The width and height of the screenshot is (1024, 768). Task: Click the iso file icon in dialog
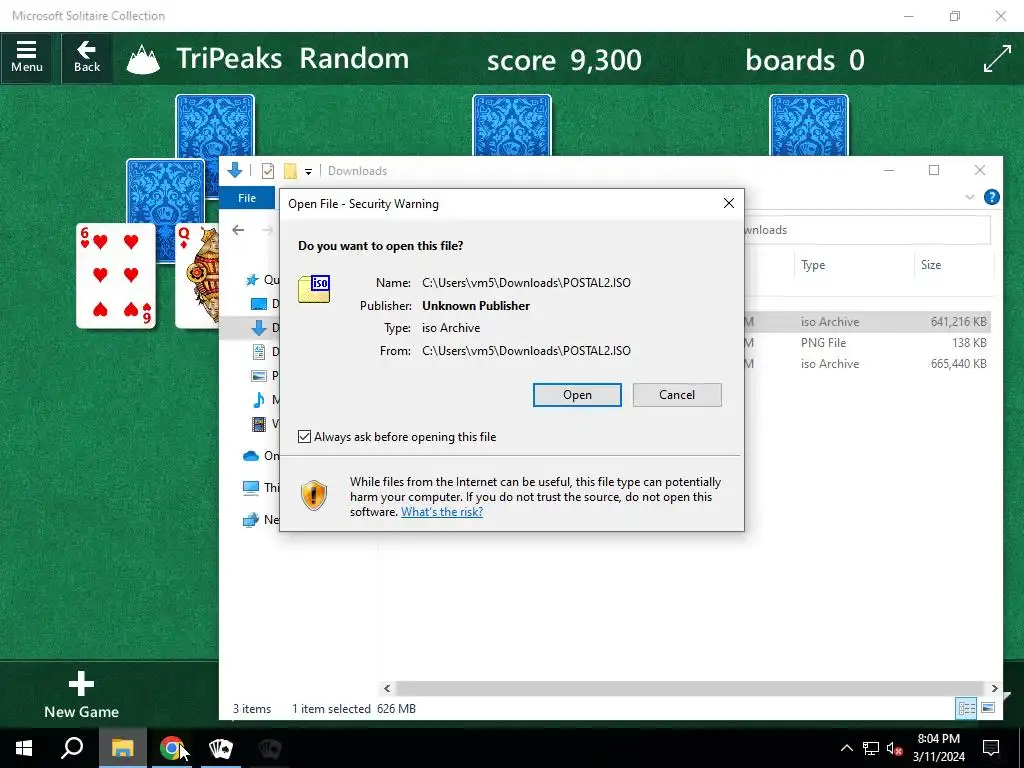[314, 289]
